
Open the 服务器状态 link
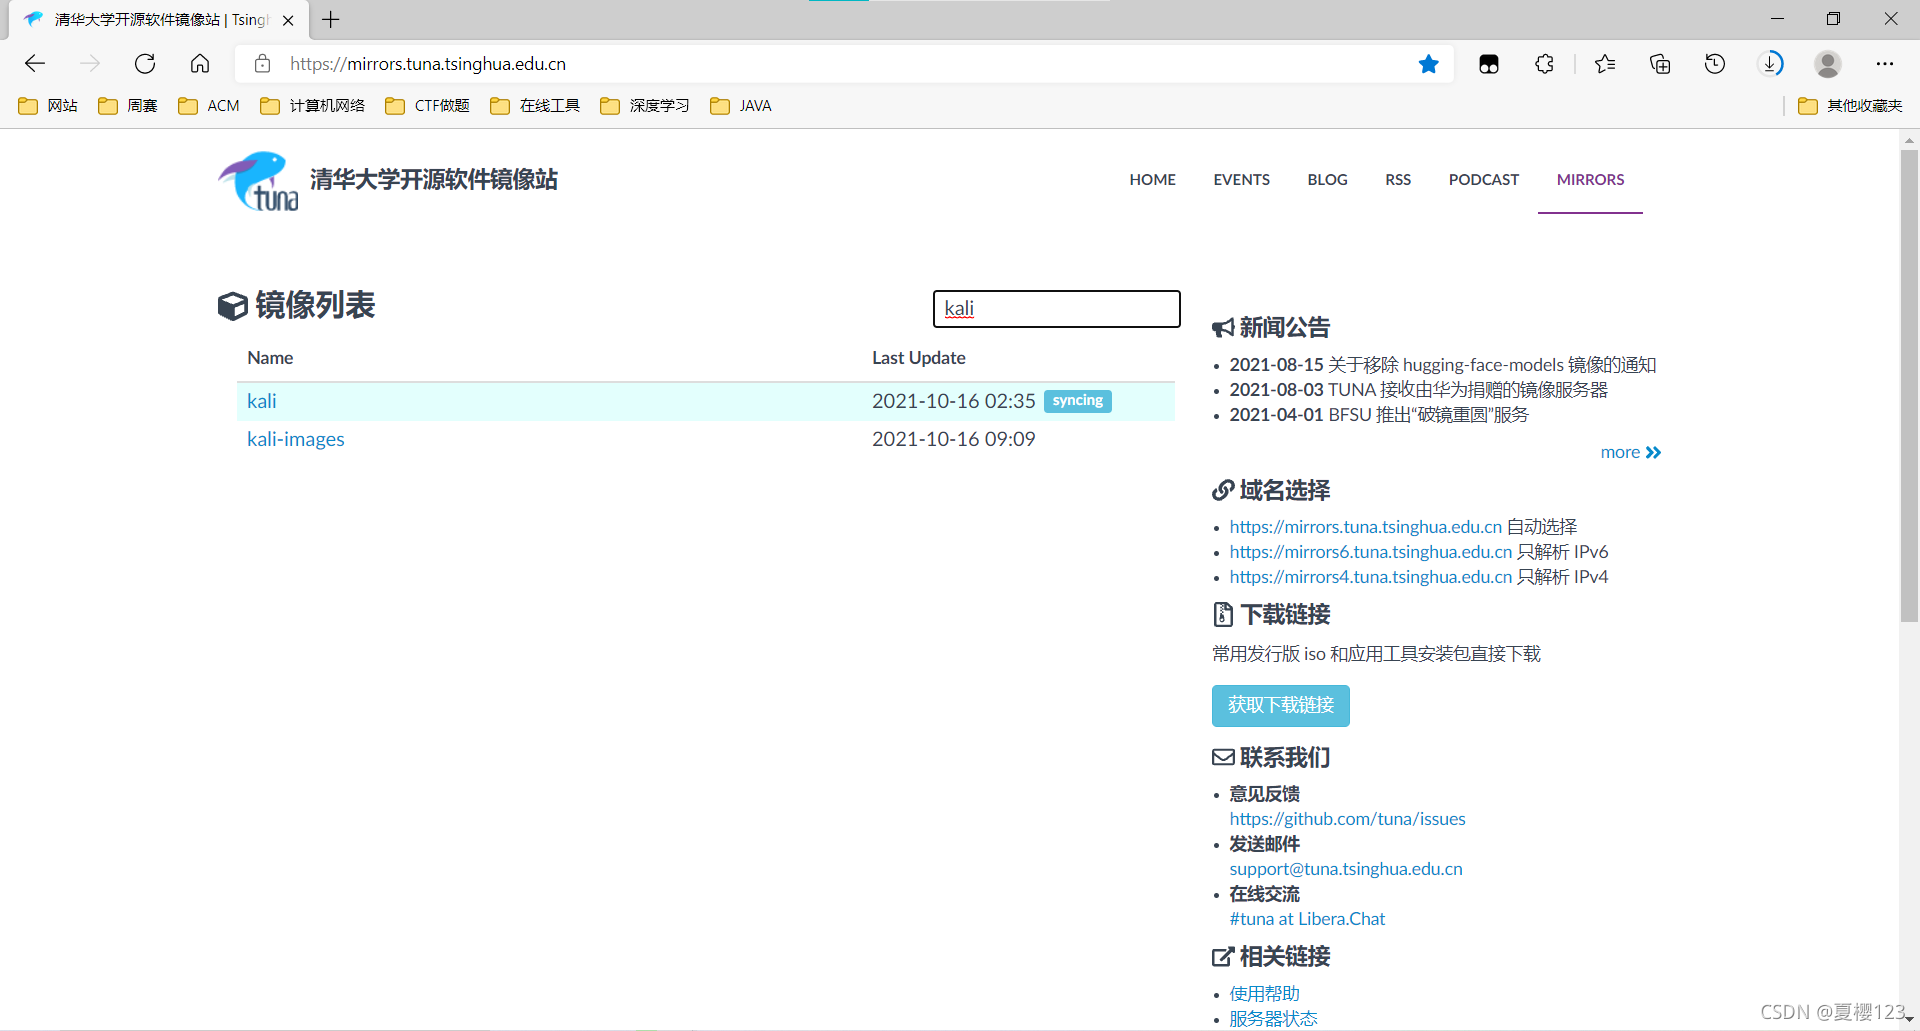pyautogui.click(x=1273, y=1019)
